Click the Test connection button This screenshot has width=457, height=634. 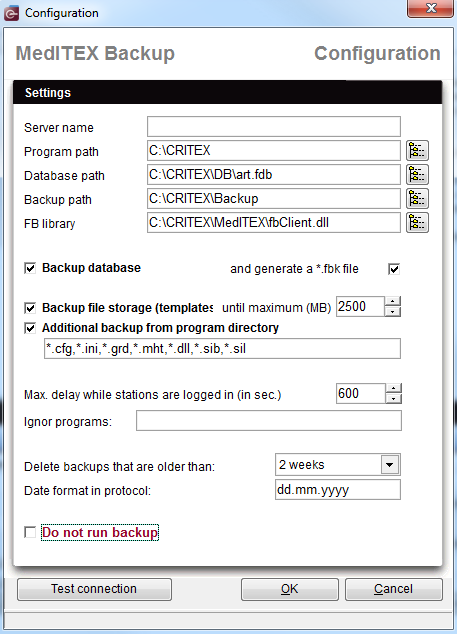(94, 589)
